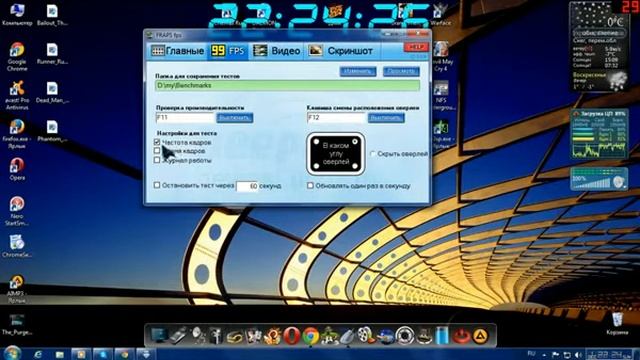The width and height of the screenshot is (640, 360).
Task: Enable the Время кадров checkbox
Action: point(157,151)
